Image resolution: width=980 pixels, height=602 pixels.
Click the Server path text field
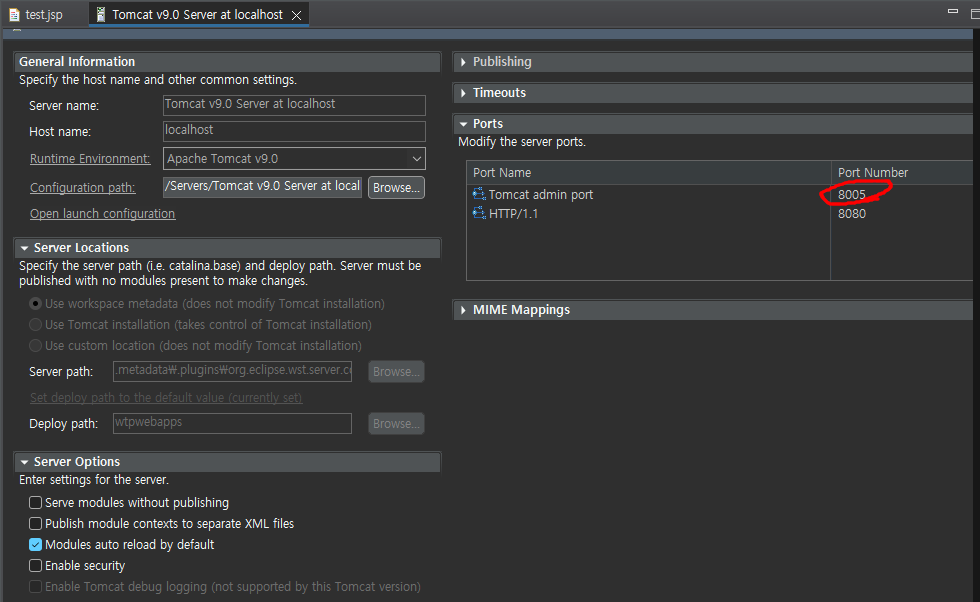[232, 371]
